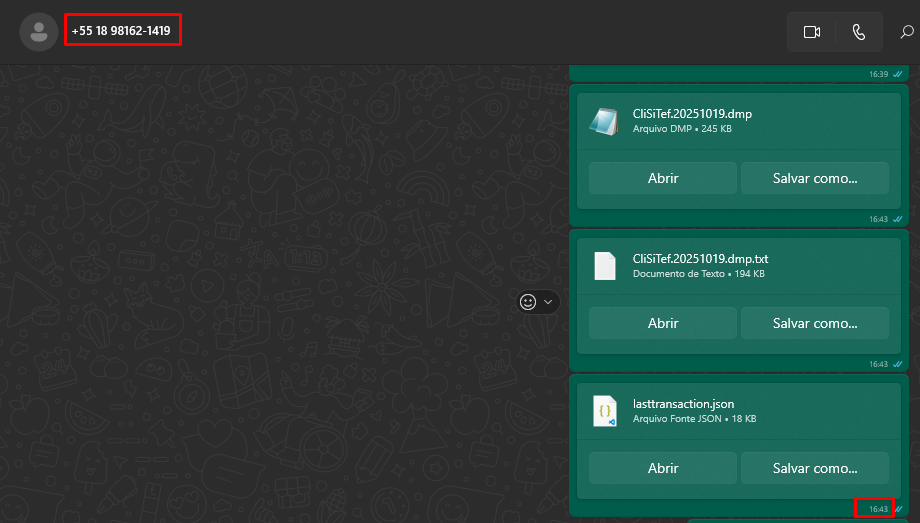
Task: Open the CliSiTef.20251019.dmp.txt file with Abrir
Action: pyautogui.click(x=662, y=323)
